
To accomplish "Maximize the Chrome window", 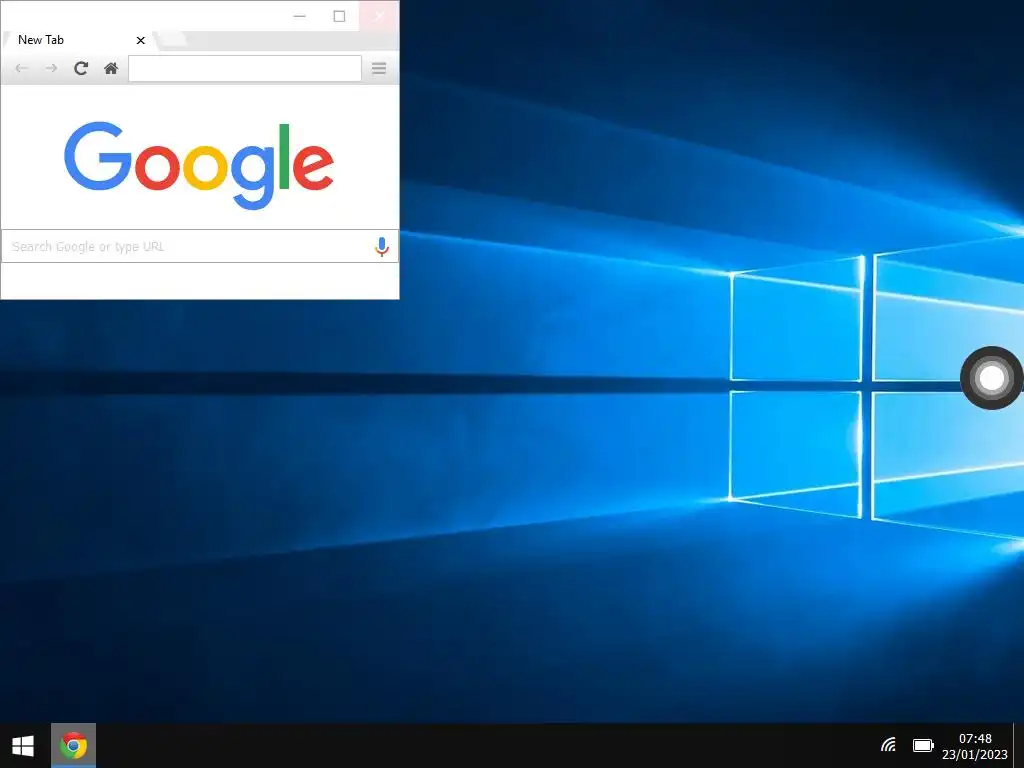I will pyautogui.click(x=339, y=16).
